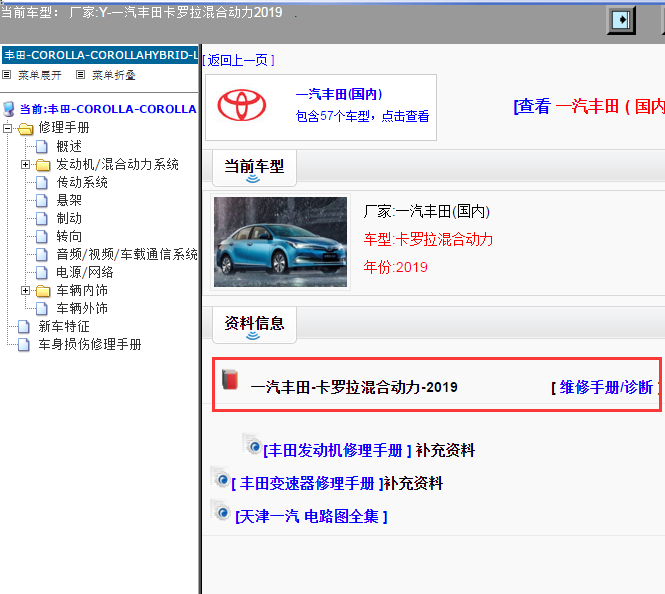The height and width of the screenshot is (594, 665).
Task: Click the 菜单折叠 list icon
Action: pyautogui.click(x=80, y=75)
